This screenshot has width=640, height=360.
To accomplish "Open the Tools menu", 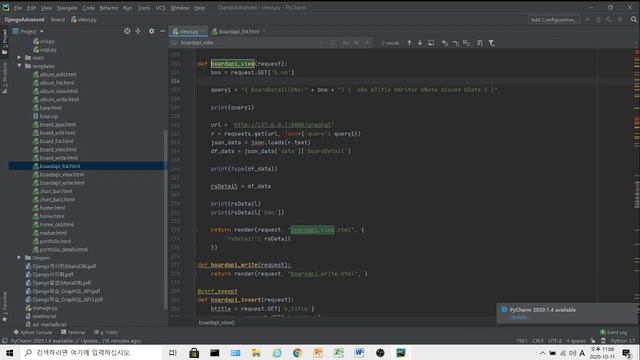I will pyautogui.click(x=144, y=8).
